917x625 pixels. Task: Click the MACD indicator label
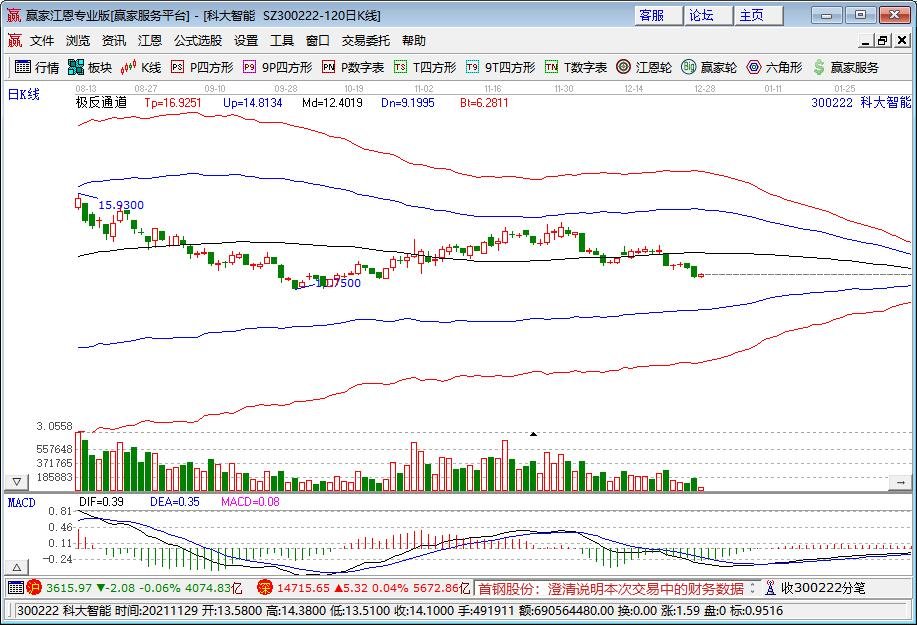(21, 503)
